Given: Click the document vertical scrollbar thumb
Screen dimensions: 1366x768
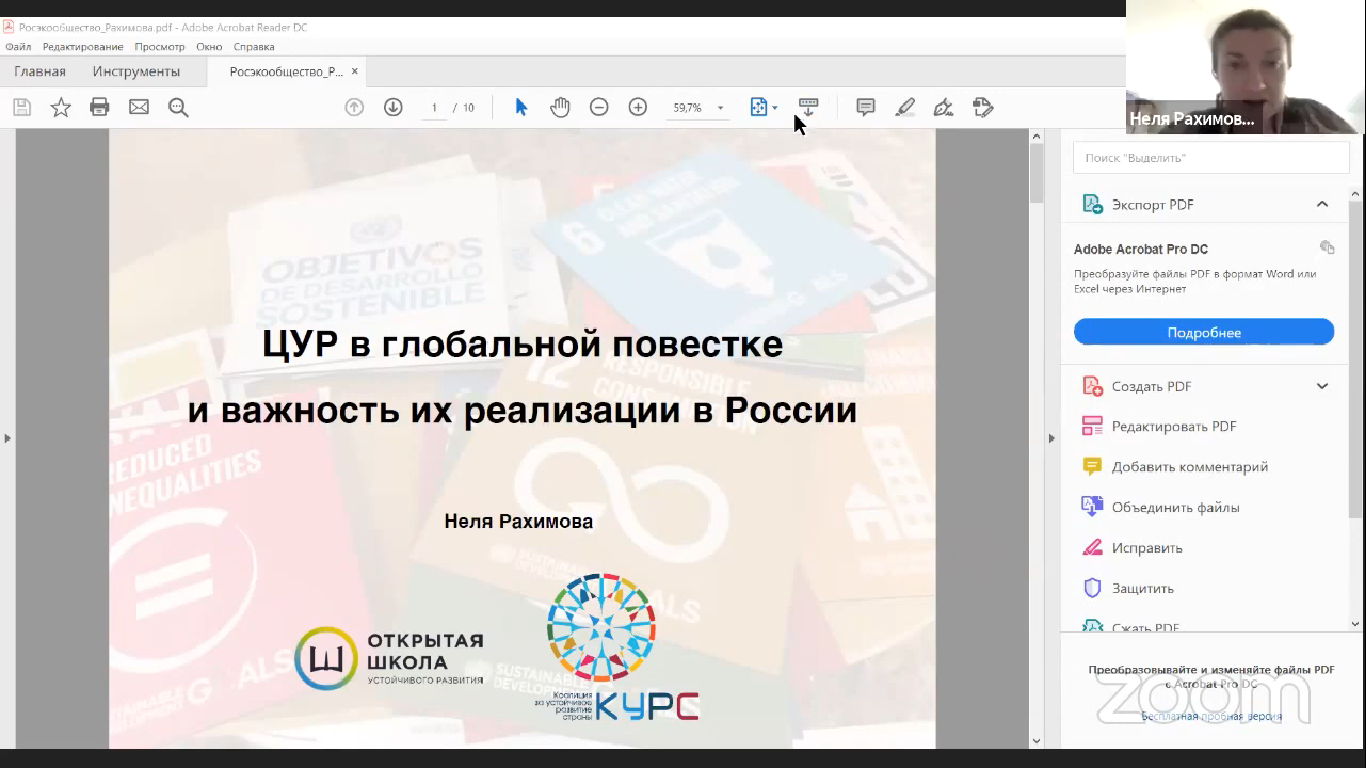Looking at the screenshot, I should point(1036,174).
